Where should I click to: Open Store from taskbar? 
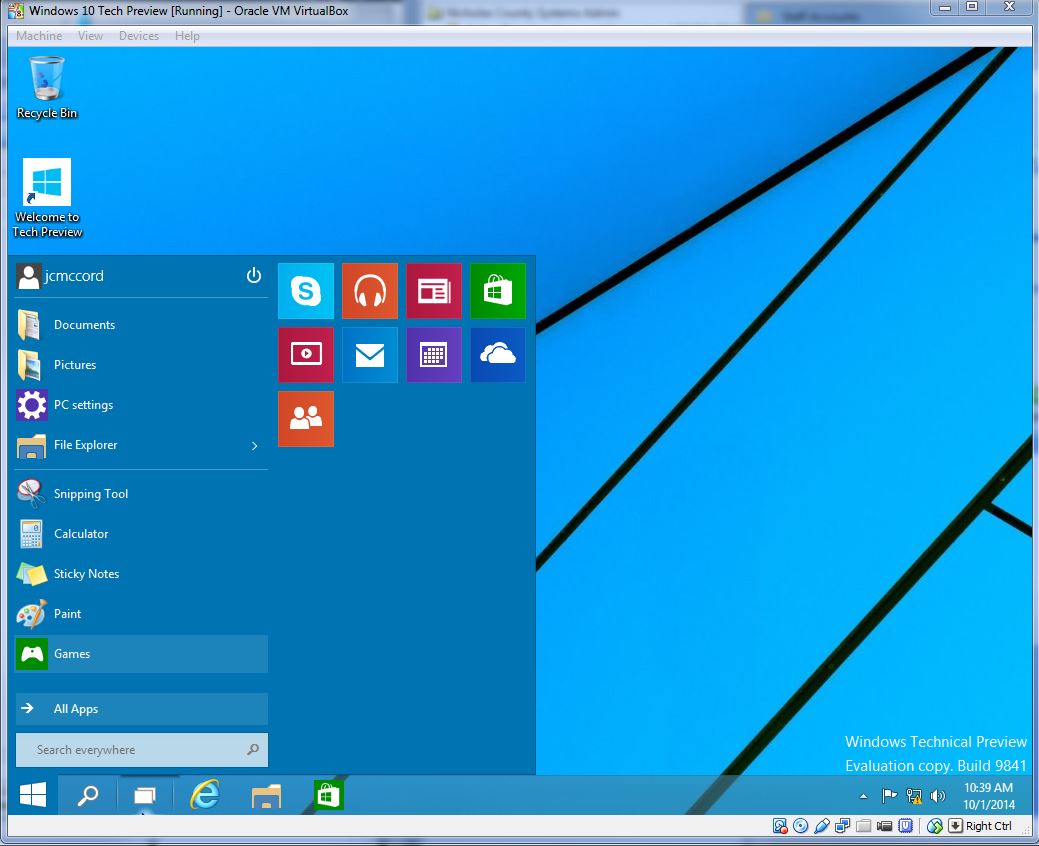click(x=328, y=795)
